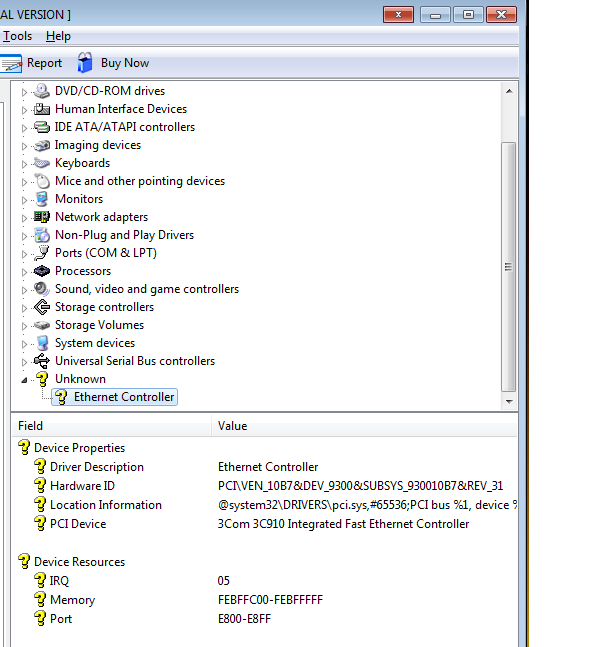Sort by the Value column header

click(364, 426)
